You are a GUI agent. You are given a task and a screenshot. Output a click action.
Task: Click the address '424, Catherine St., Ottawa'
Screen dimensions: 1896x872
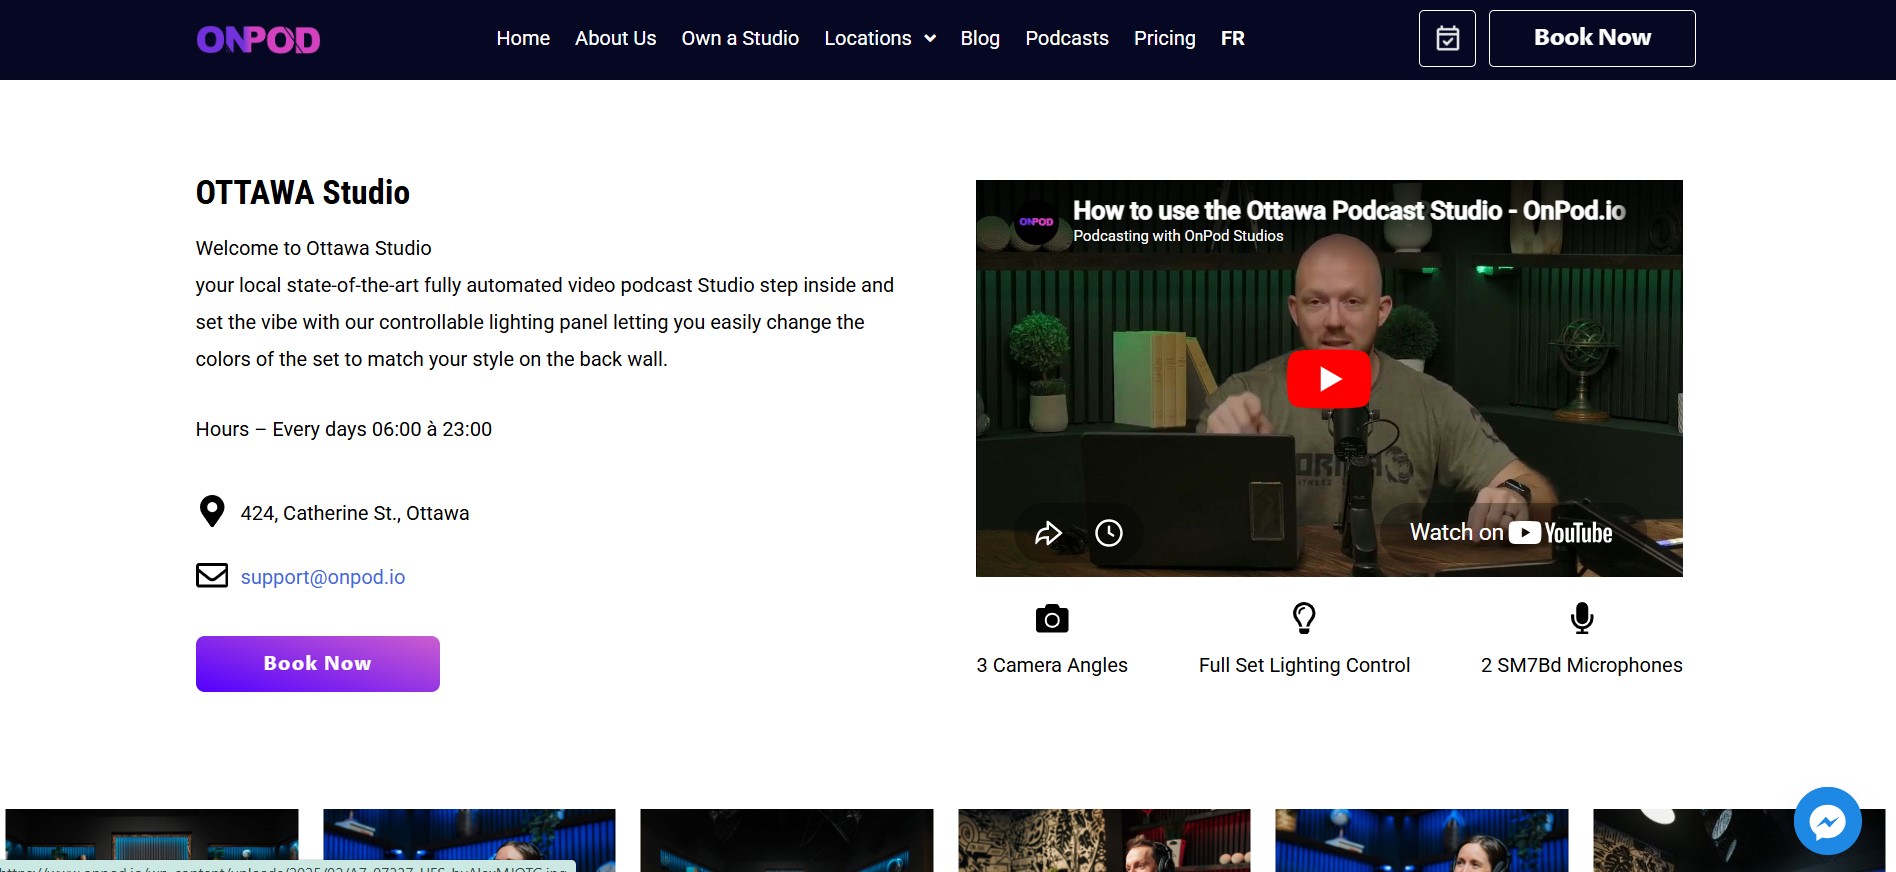pyautogui.click(x=355, y=513)
